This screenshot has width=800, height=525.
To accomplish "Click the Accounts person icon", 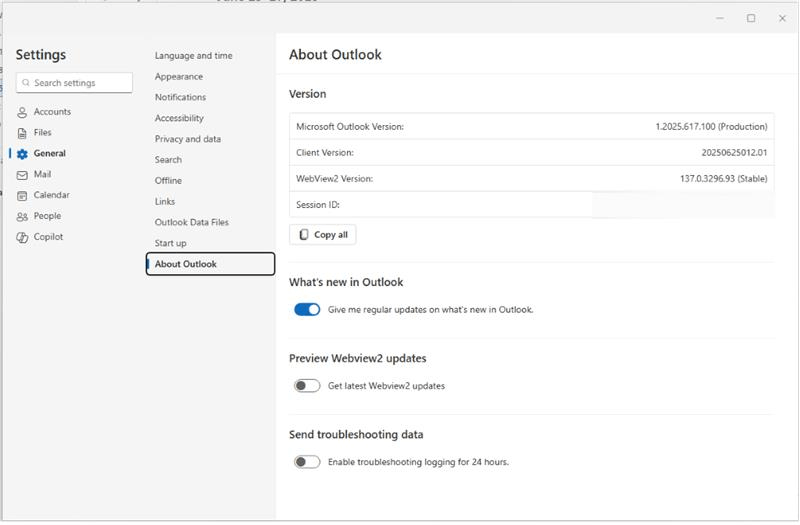I will pos(22,112).
